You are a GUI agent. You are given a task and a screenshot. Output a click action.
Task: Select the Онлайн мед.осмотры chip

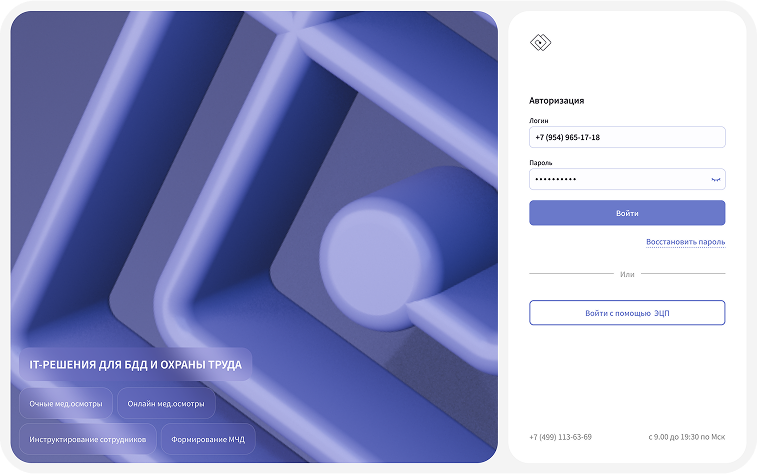(166, 404)
